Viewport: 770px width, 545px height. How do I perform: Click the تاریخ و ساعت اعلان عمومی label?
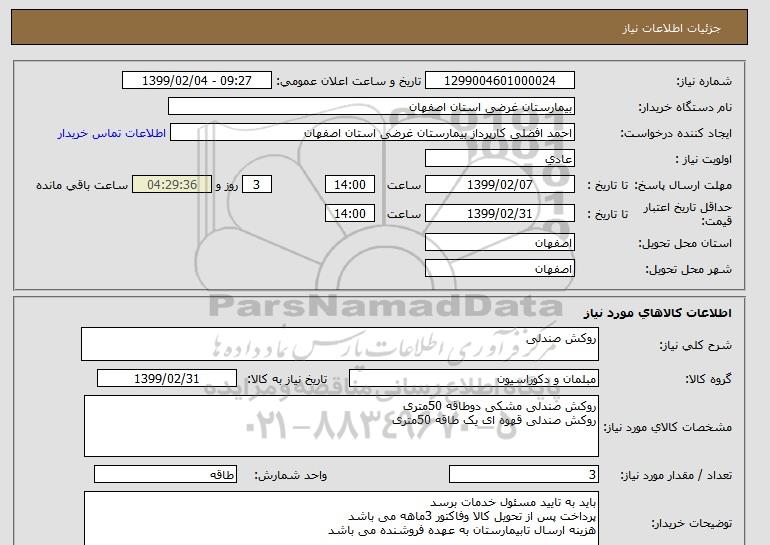[x=349, y=82]
